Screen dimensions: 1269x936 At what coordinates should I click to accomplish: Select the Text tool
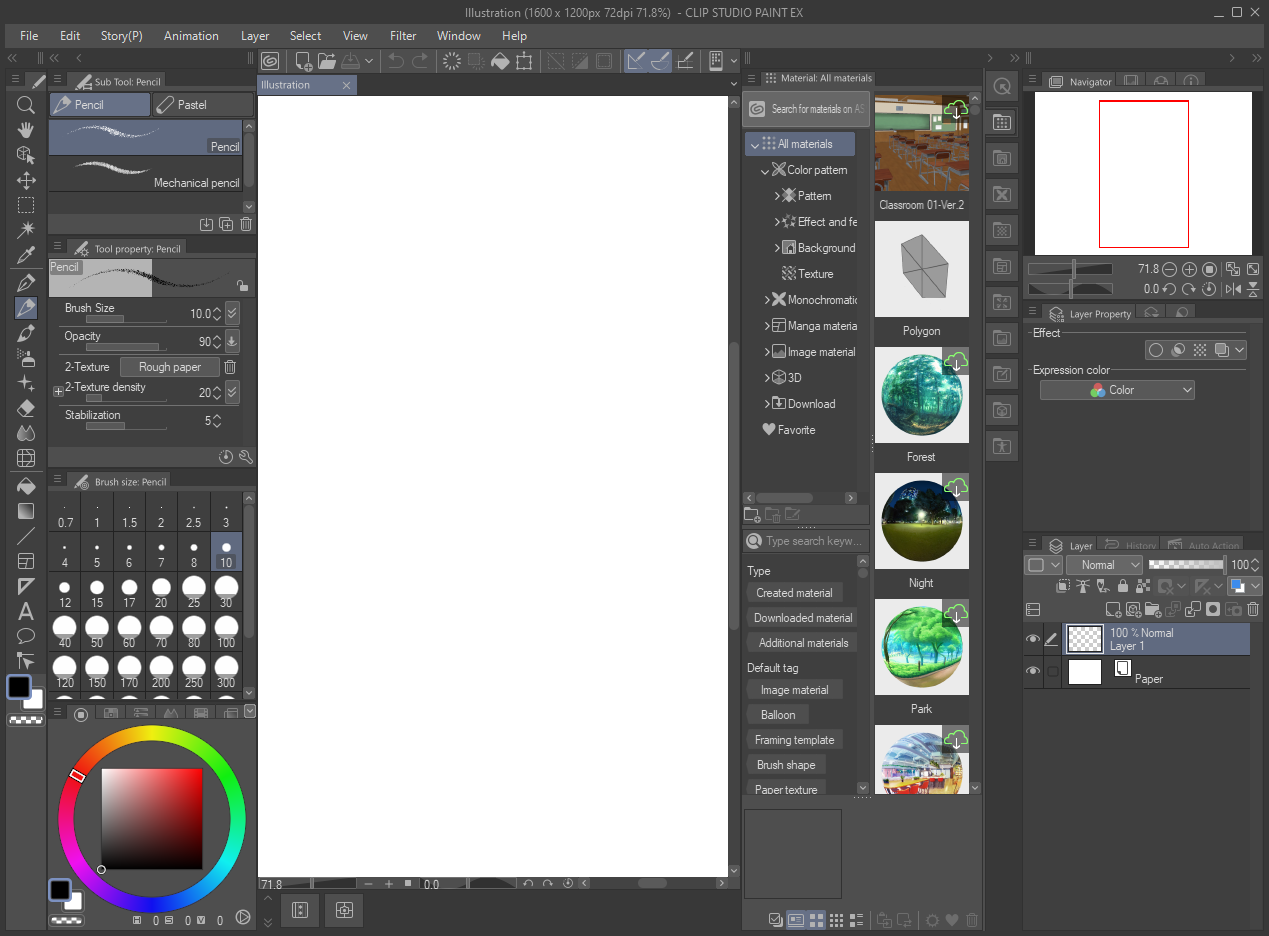coord(26,611)
